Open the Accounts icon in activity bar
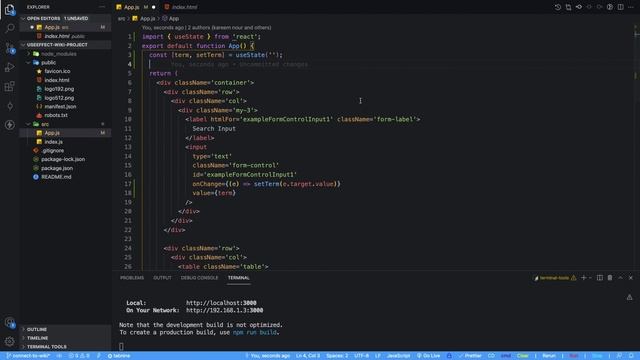Image resolution: width=640 pixels, height=360 pixels. [9, 322]
